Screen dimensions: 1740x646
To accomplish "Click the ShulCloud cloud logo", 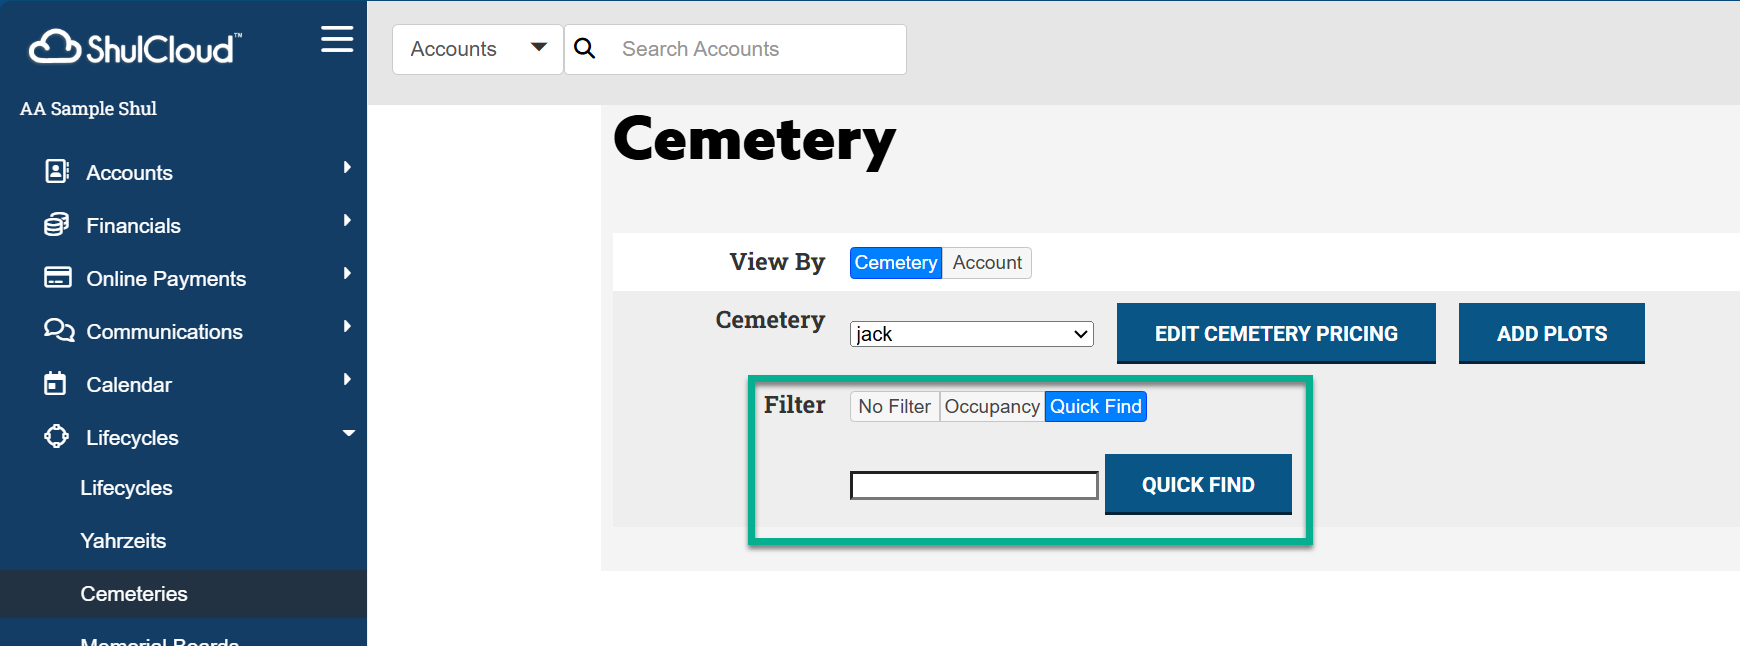I will click(x=55, y=47).
